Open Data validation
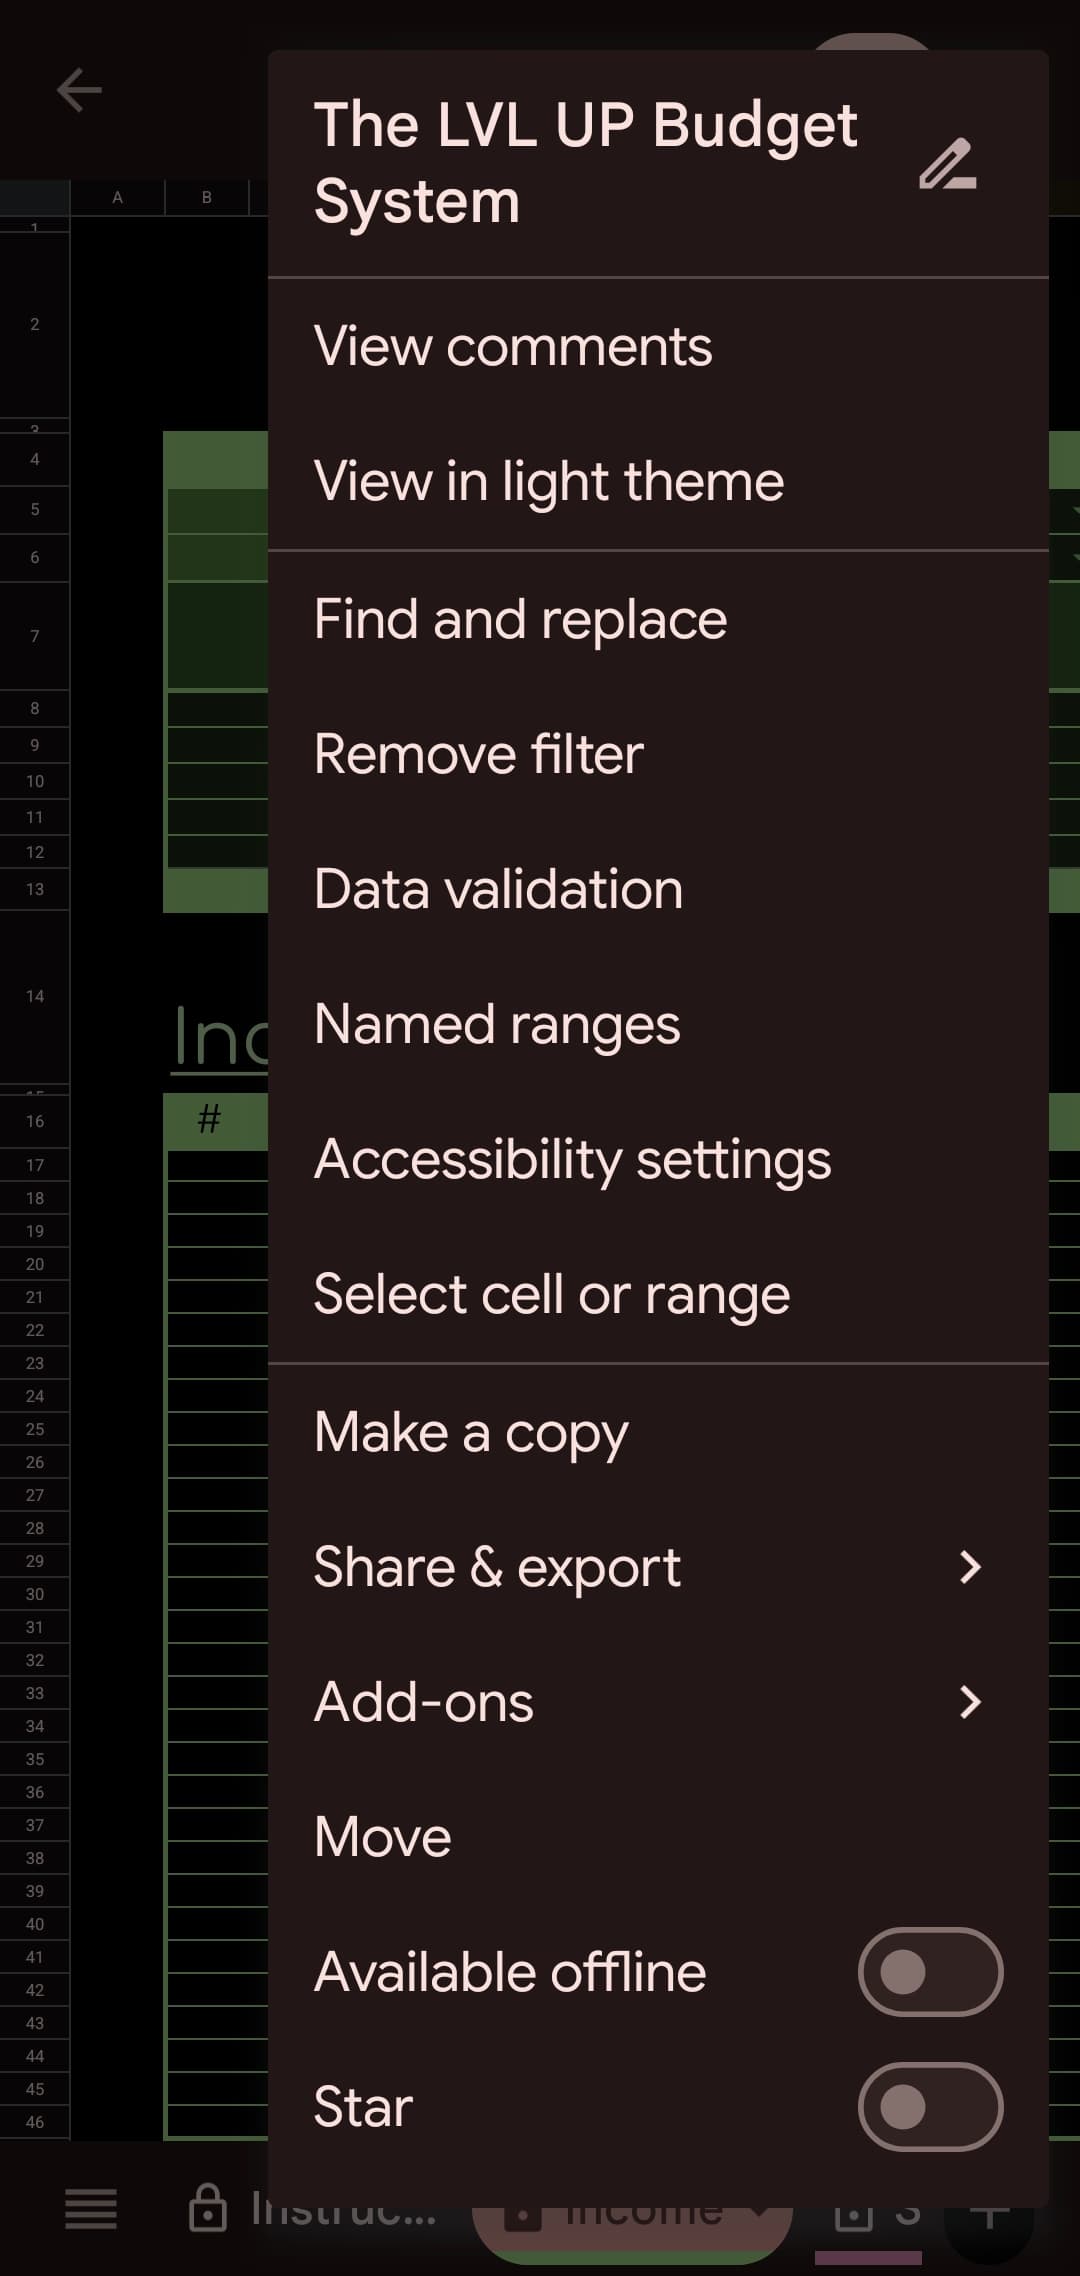The width and height of the screenshot is (1080, 2276). pos(658,889)
